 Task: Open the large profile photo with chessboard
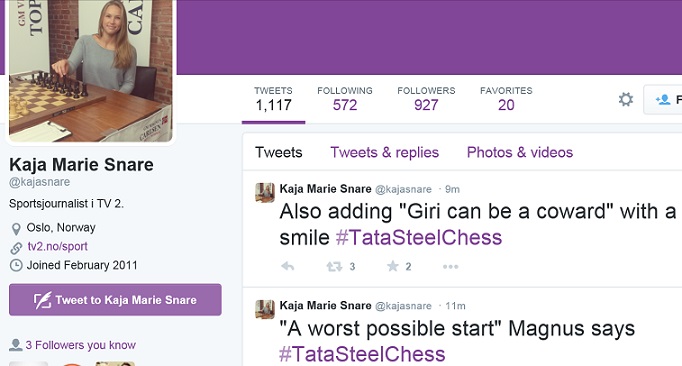pyautogui.click(x=91, y=71)
